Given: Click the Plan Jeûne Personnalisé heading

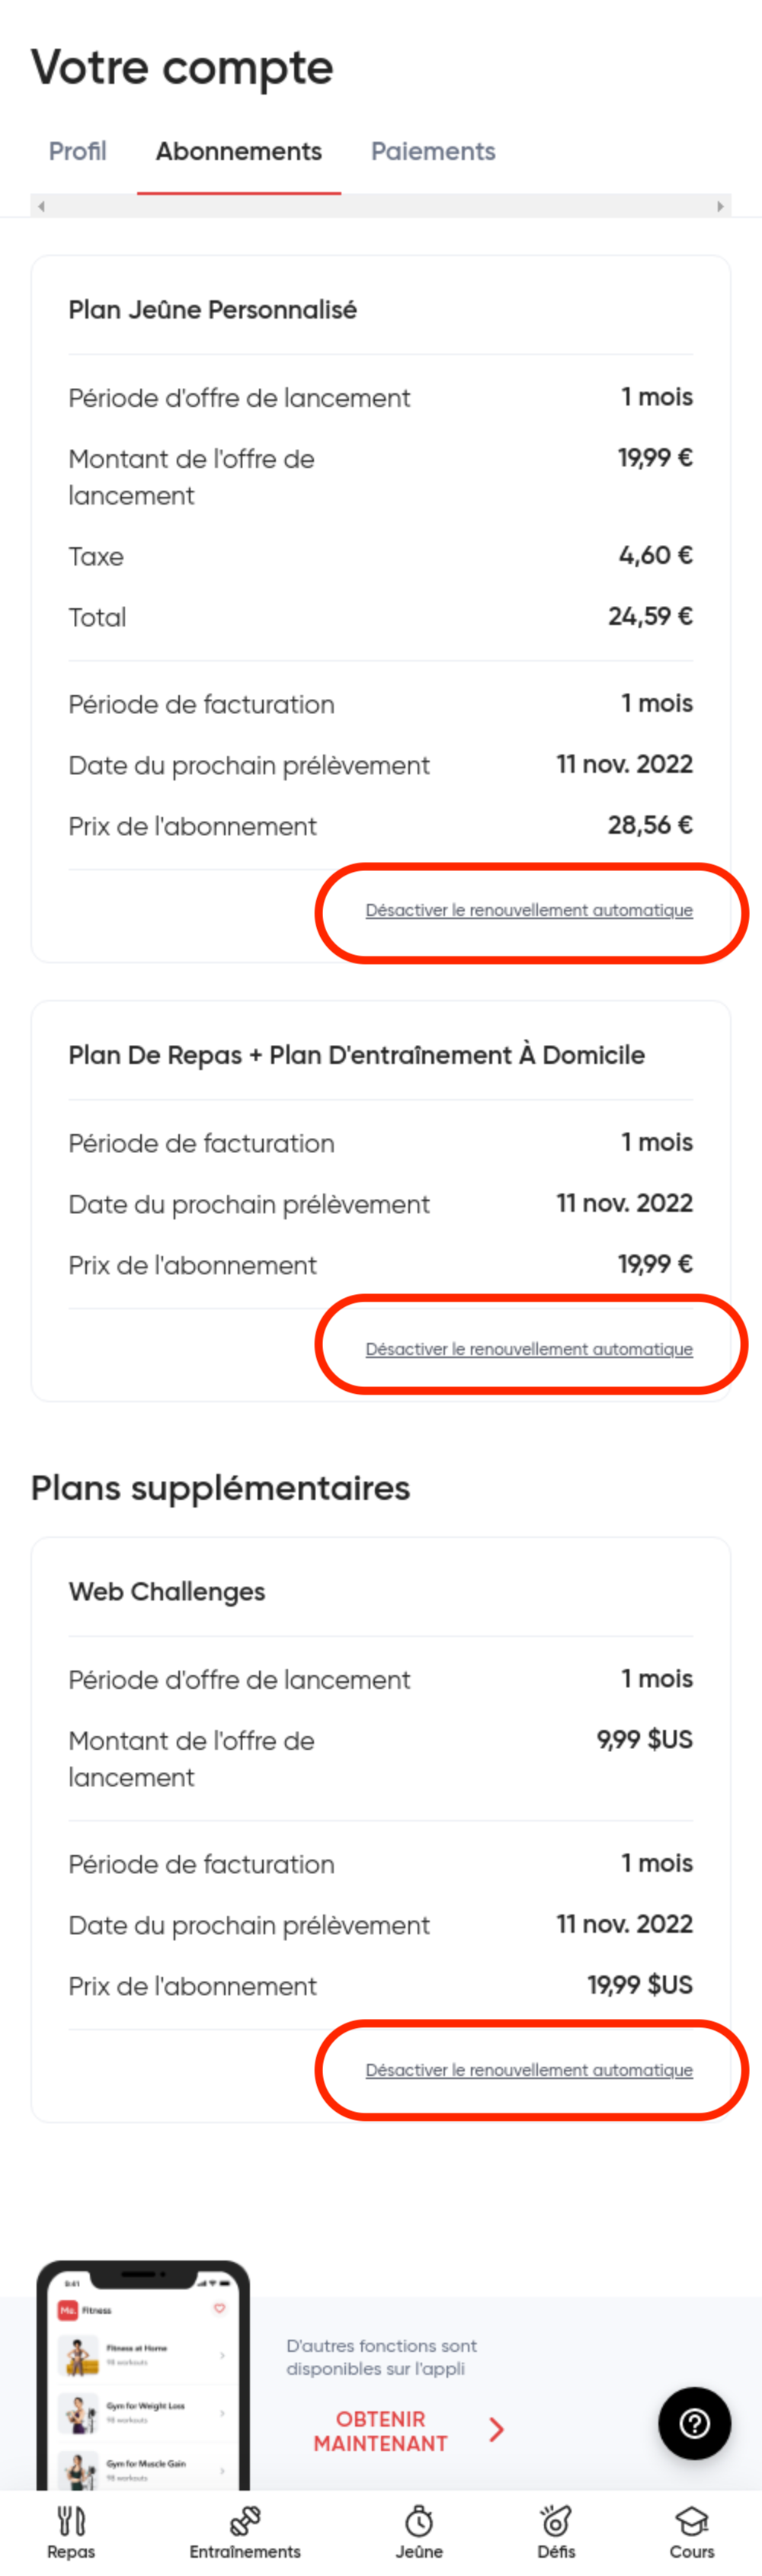Looking at the screenshot, I should [x=213, y=311].
